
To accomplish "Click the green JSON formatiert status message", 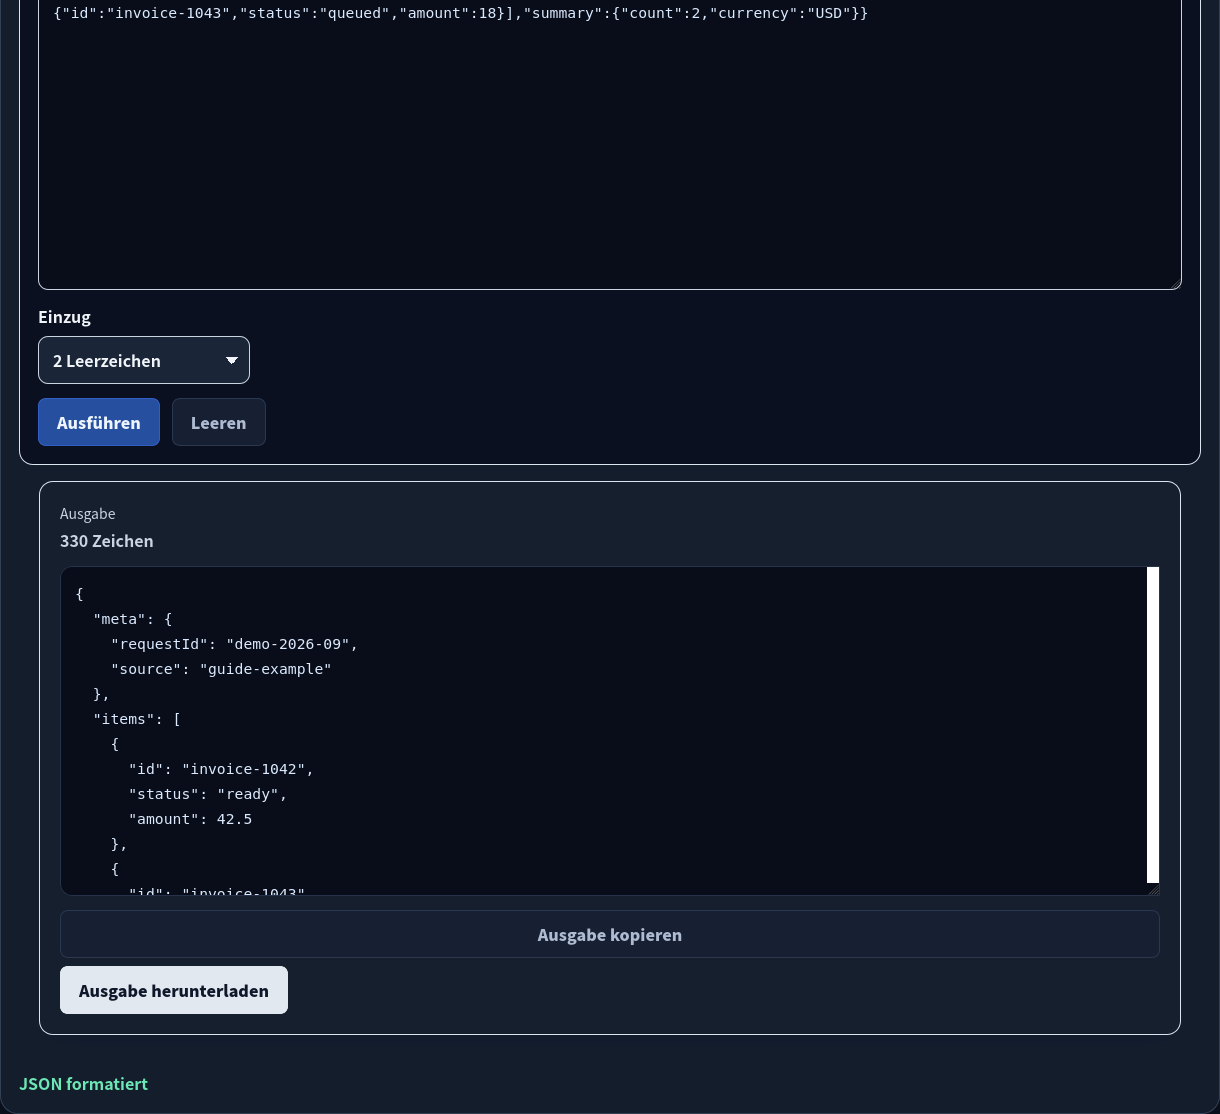I will (x=84, y=1084).
